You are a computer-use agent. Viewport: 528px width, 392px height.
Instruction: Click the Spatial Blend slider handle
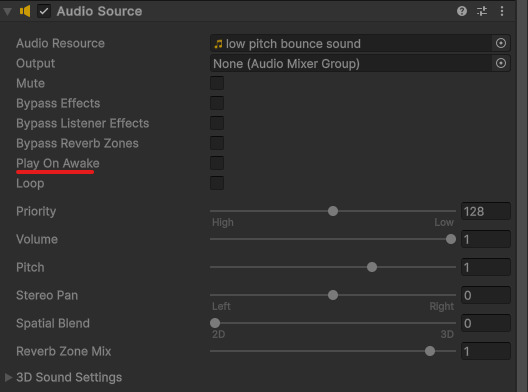pos(215,323)
